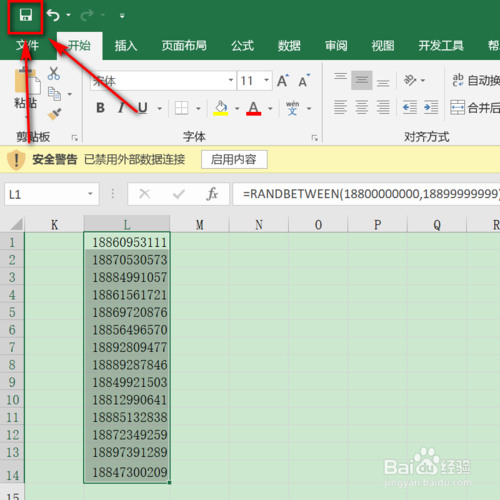This screenshot has width=500, height=500.
Task: Open the Borders options dropdown arrow
Action: tap(198, 109)
